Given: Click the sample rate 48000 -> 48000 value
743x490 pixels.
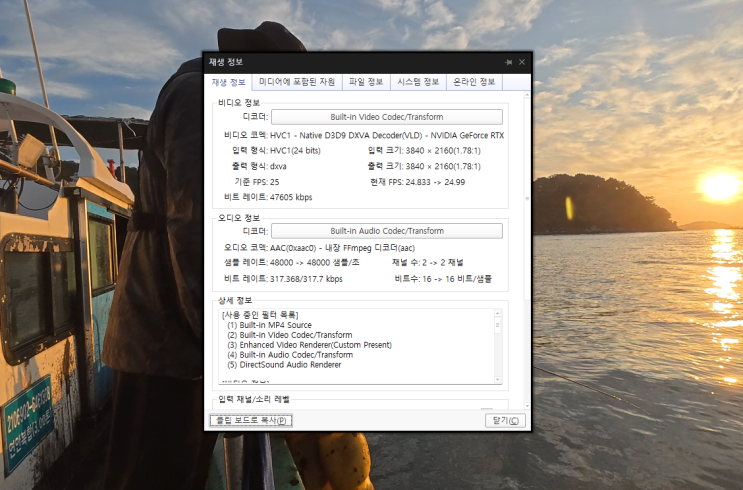Looking at the screenshot, I should [315, 263].
